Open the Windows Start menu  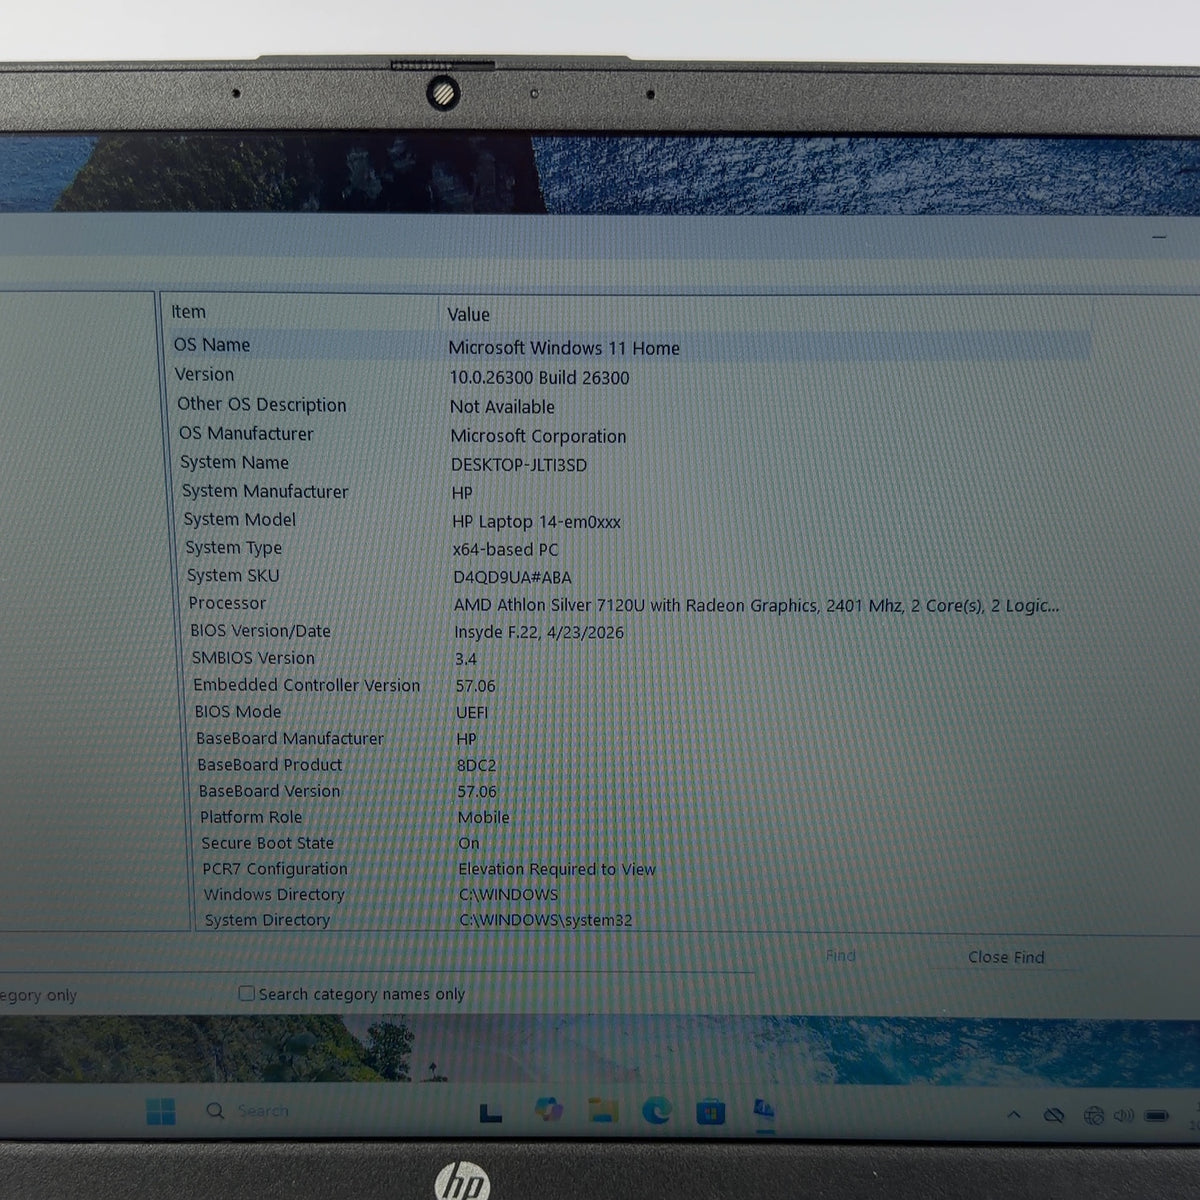click(x=160, y=1111)
